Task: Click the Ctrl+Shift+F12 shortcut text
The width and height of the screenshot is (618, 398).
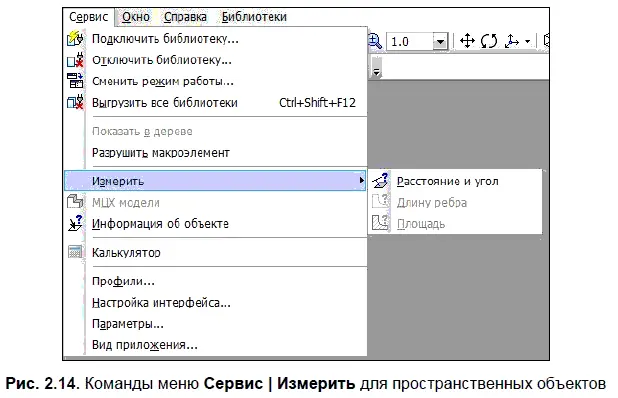Action: (x=317, y=103)
